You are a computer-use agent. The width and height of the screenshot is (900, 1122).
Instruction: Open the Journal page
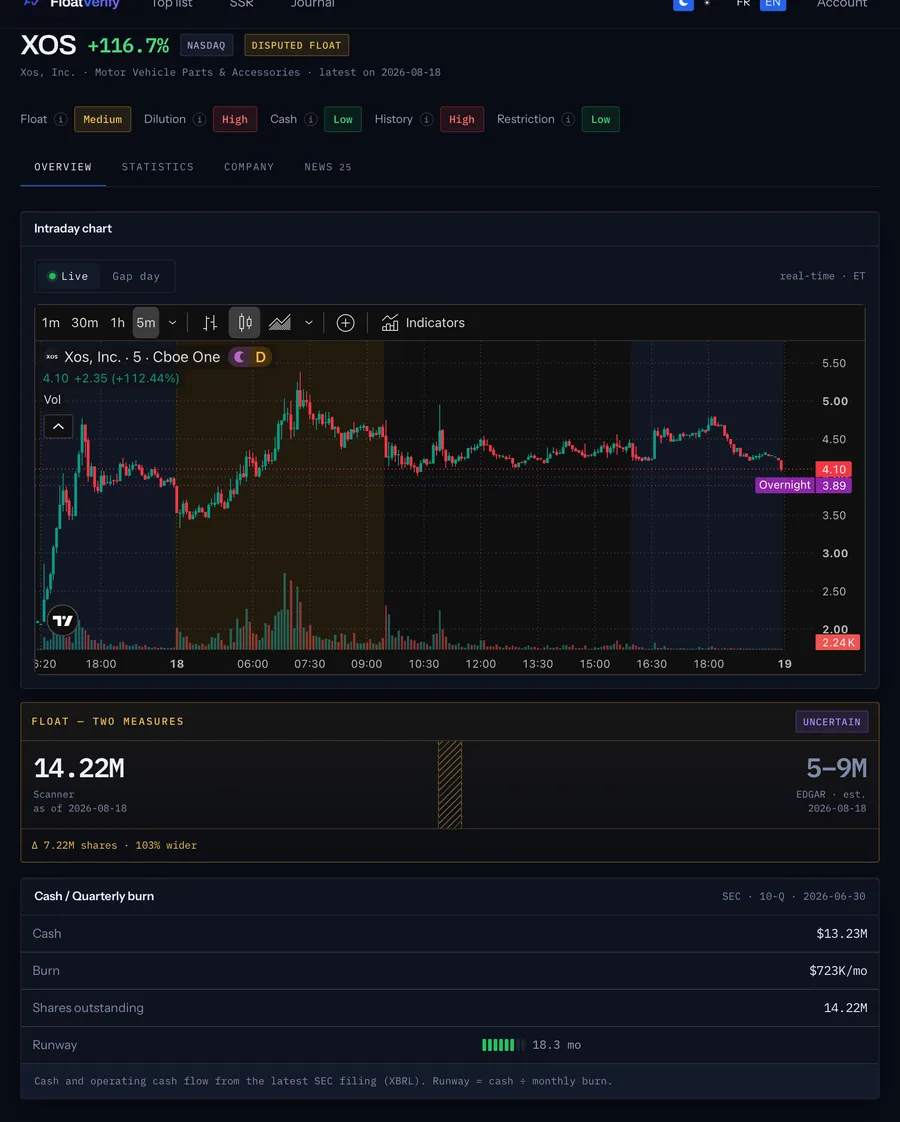(x=313, y=4)
